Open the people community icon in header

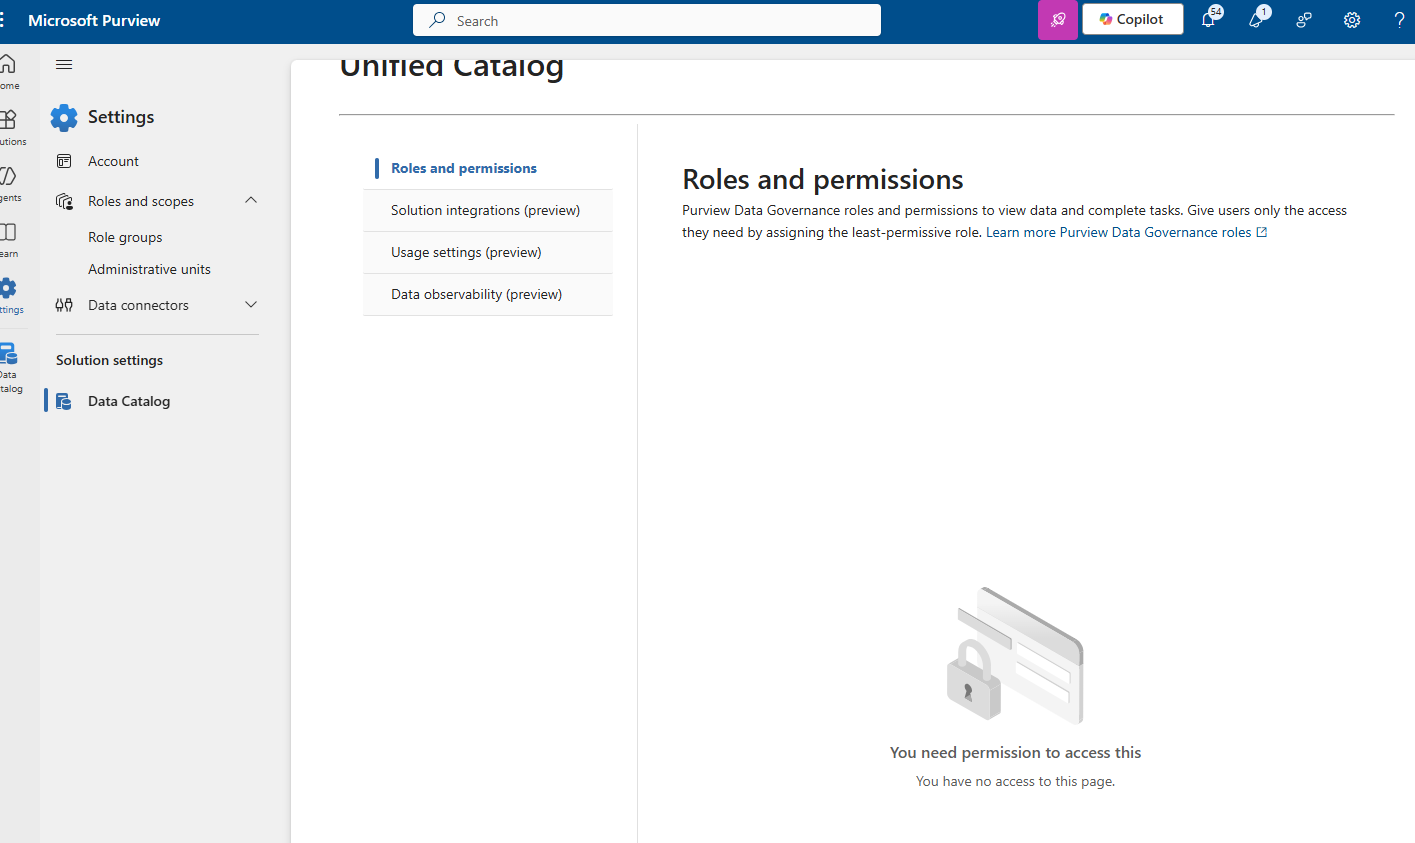1304,20
